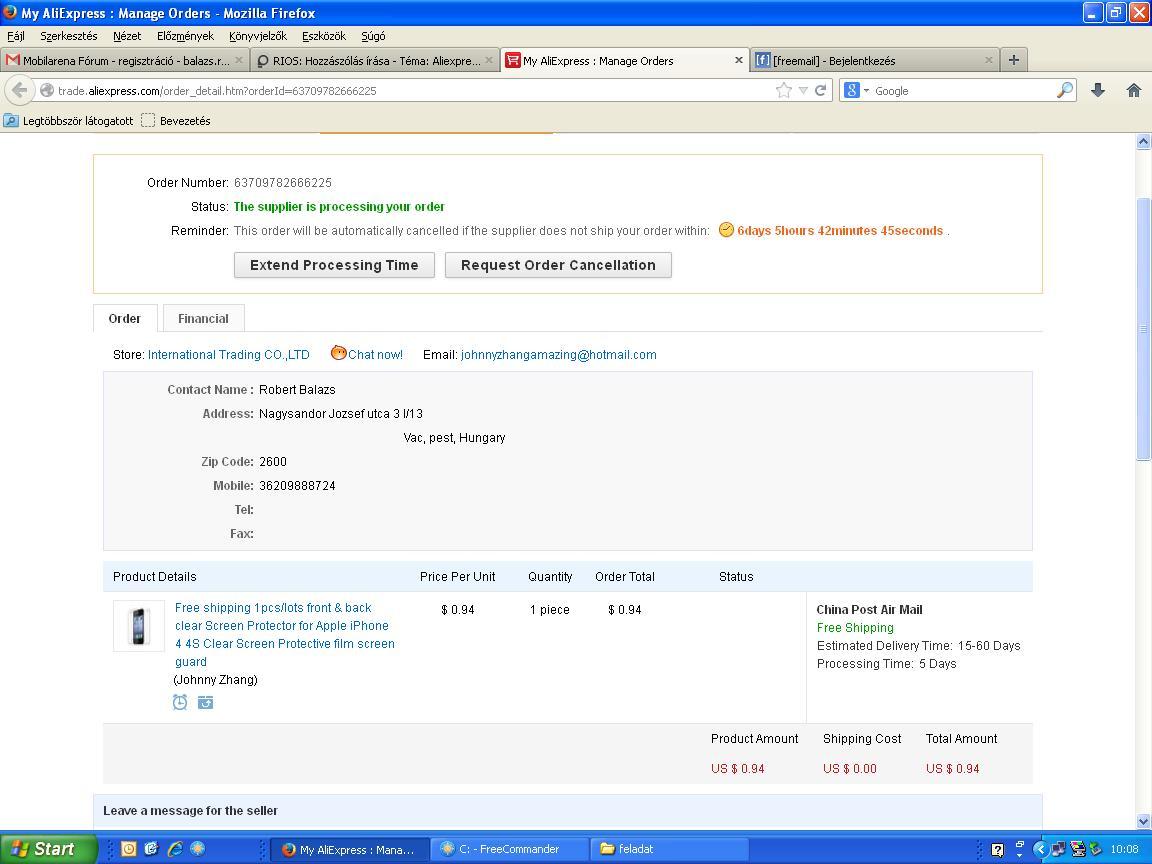1152x864 pixels.
Task: Open the Windows Start menu
Action: 48,849
